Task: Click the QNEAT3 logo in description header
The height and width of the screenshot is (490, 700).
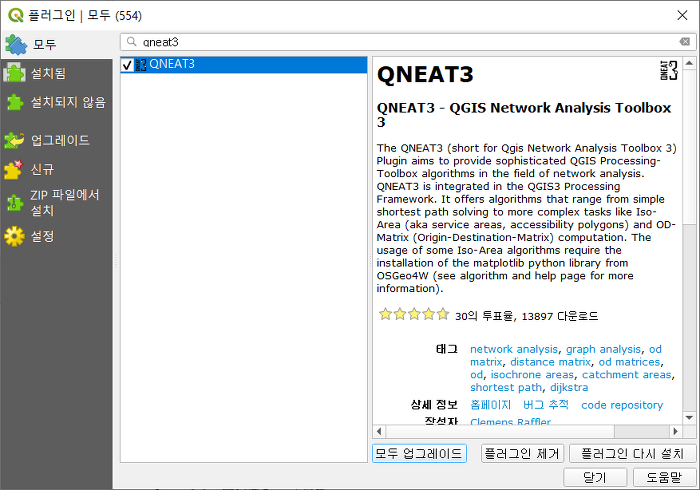Action: click(x=669, y=71)
